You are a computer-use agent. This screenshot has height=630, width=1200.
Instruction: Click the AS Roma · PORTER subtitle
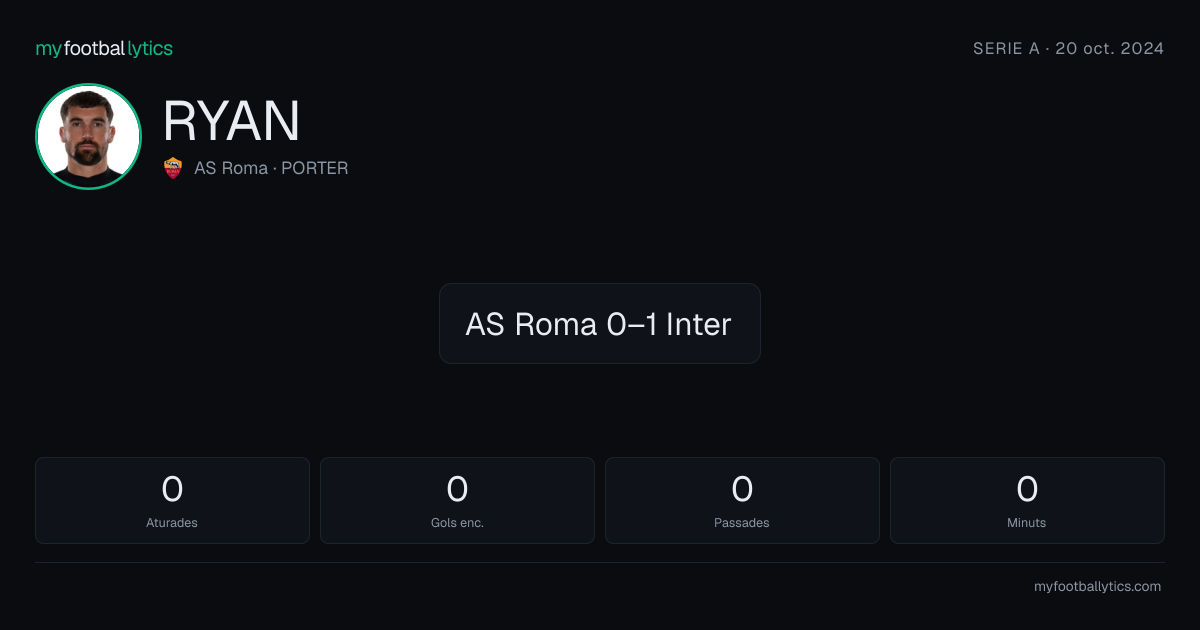pyautogui.click(x=271, y=168)
